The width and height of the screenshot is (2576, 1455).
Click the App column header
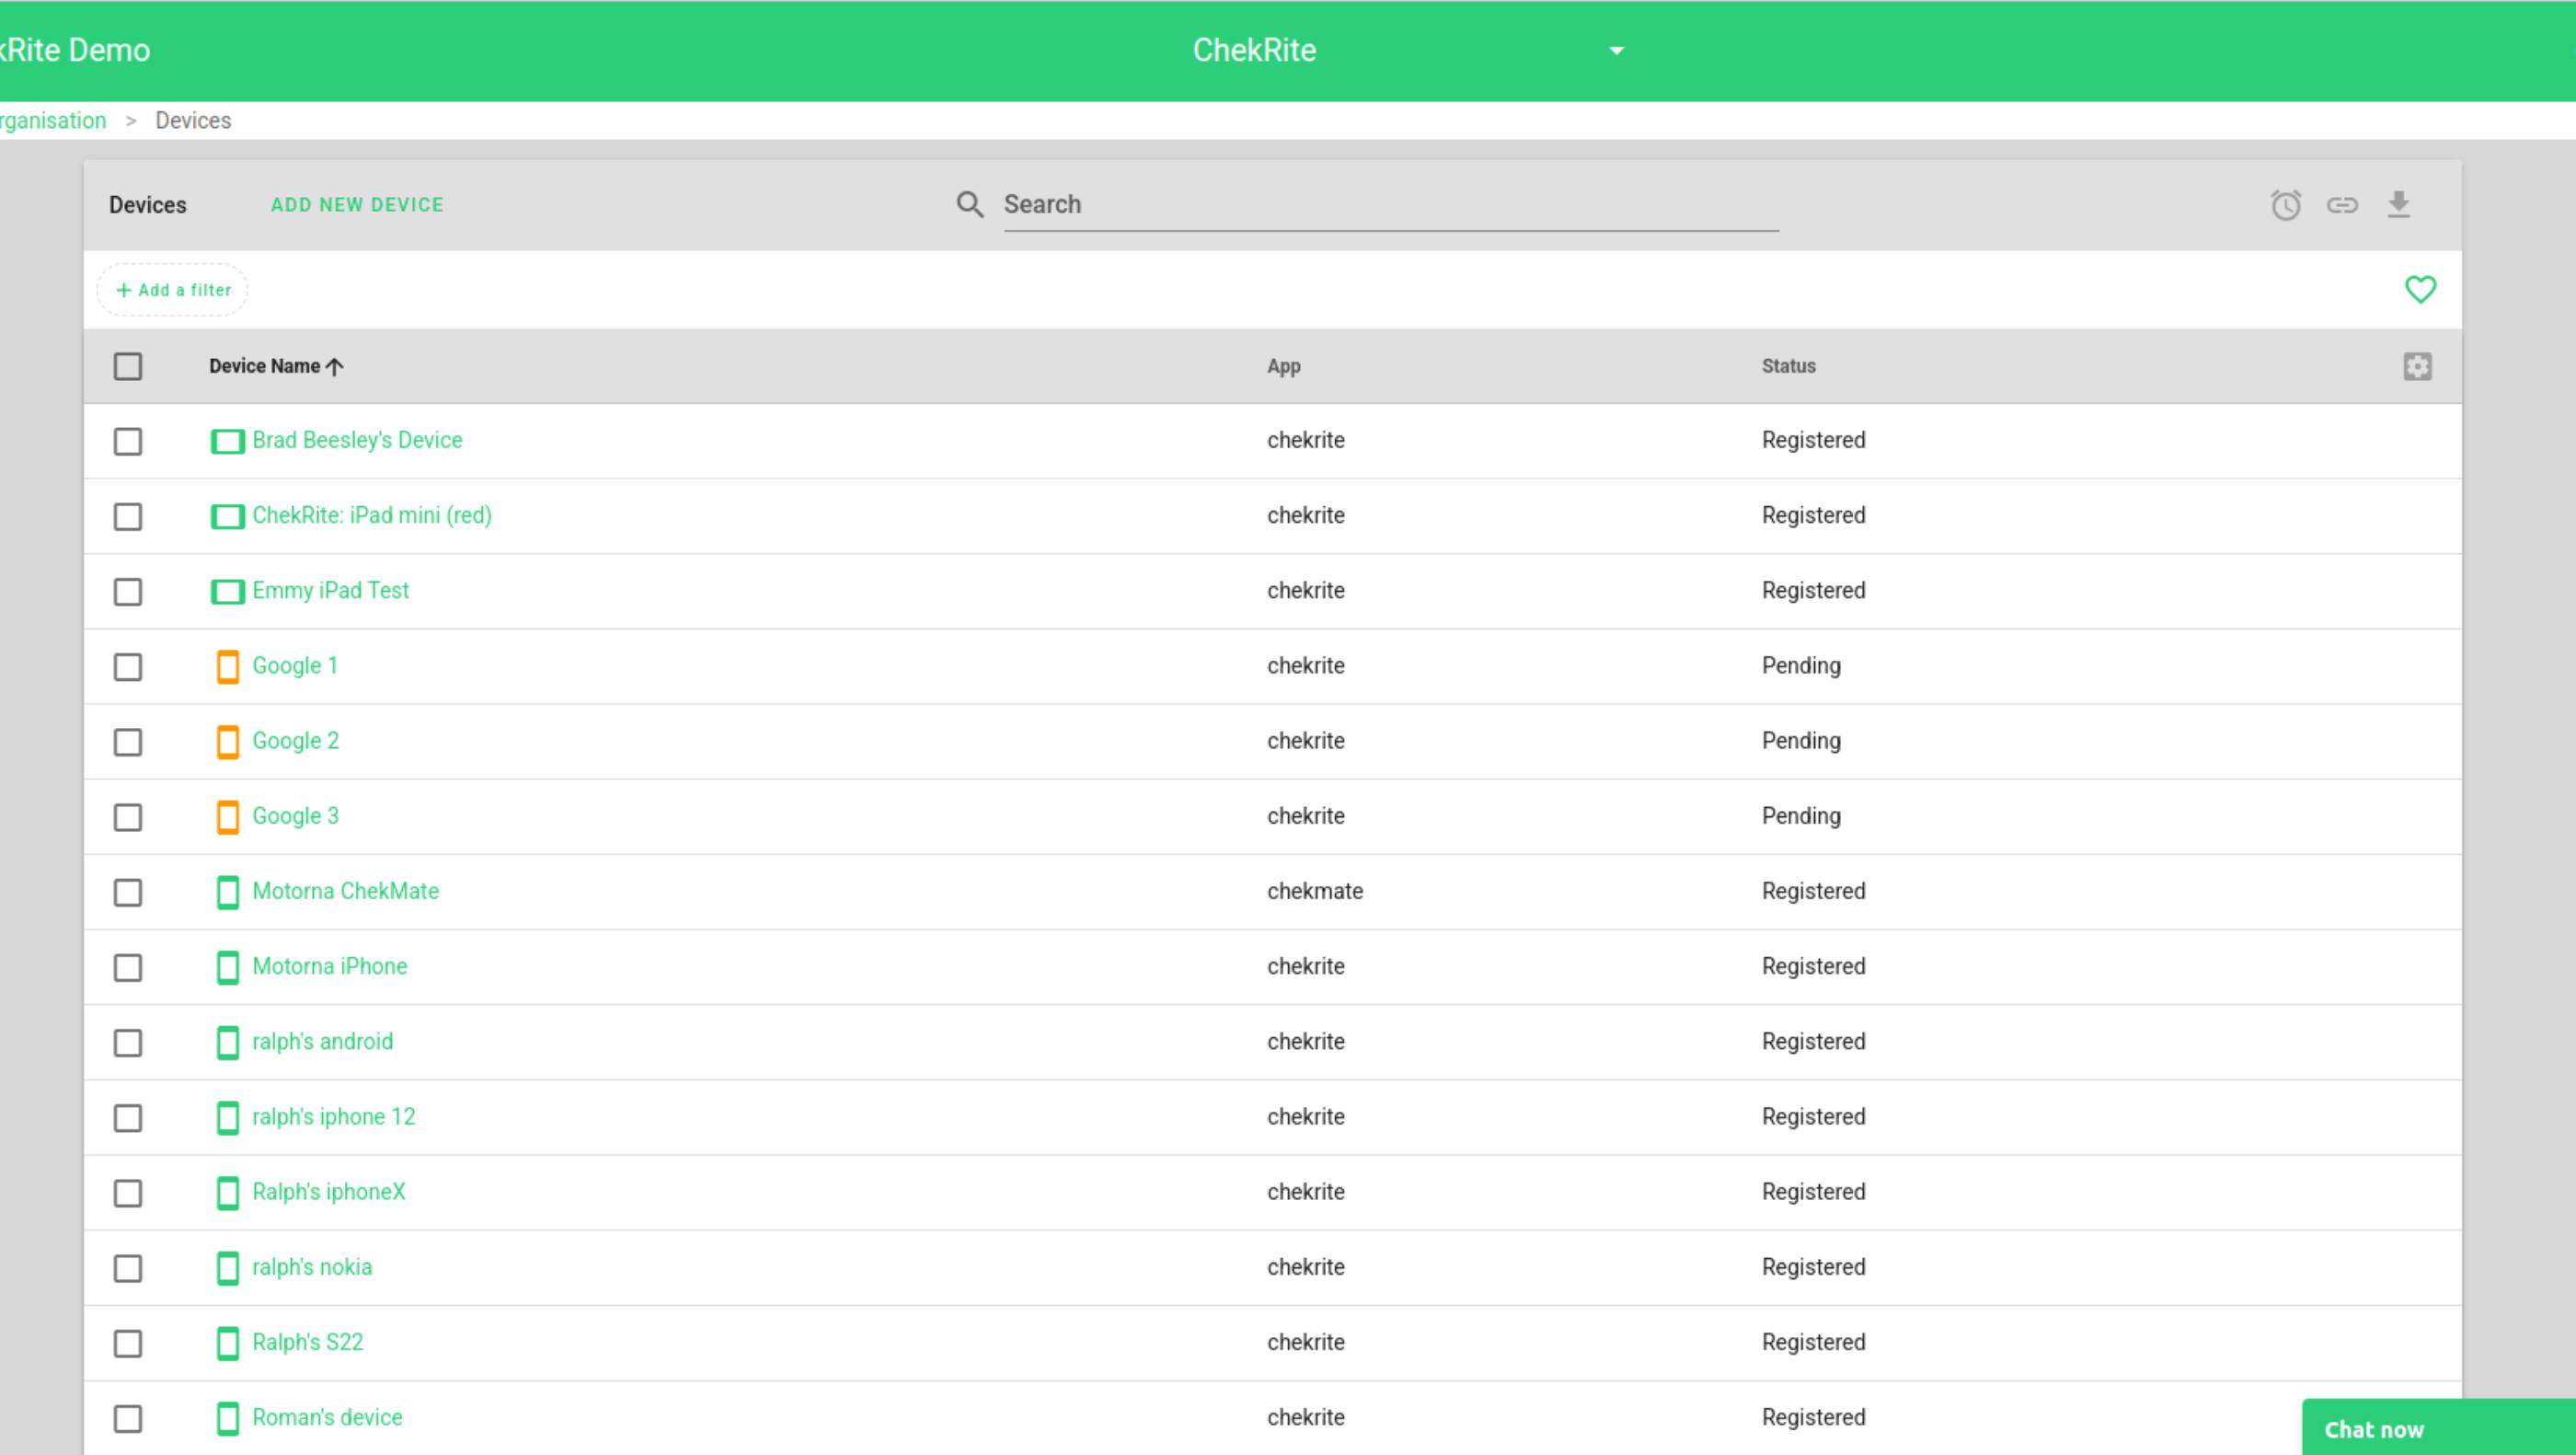click(x=1284, y=367)
